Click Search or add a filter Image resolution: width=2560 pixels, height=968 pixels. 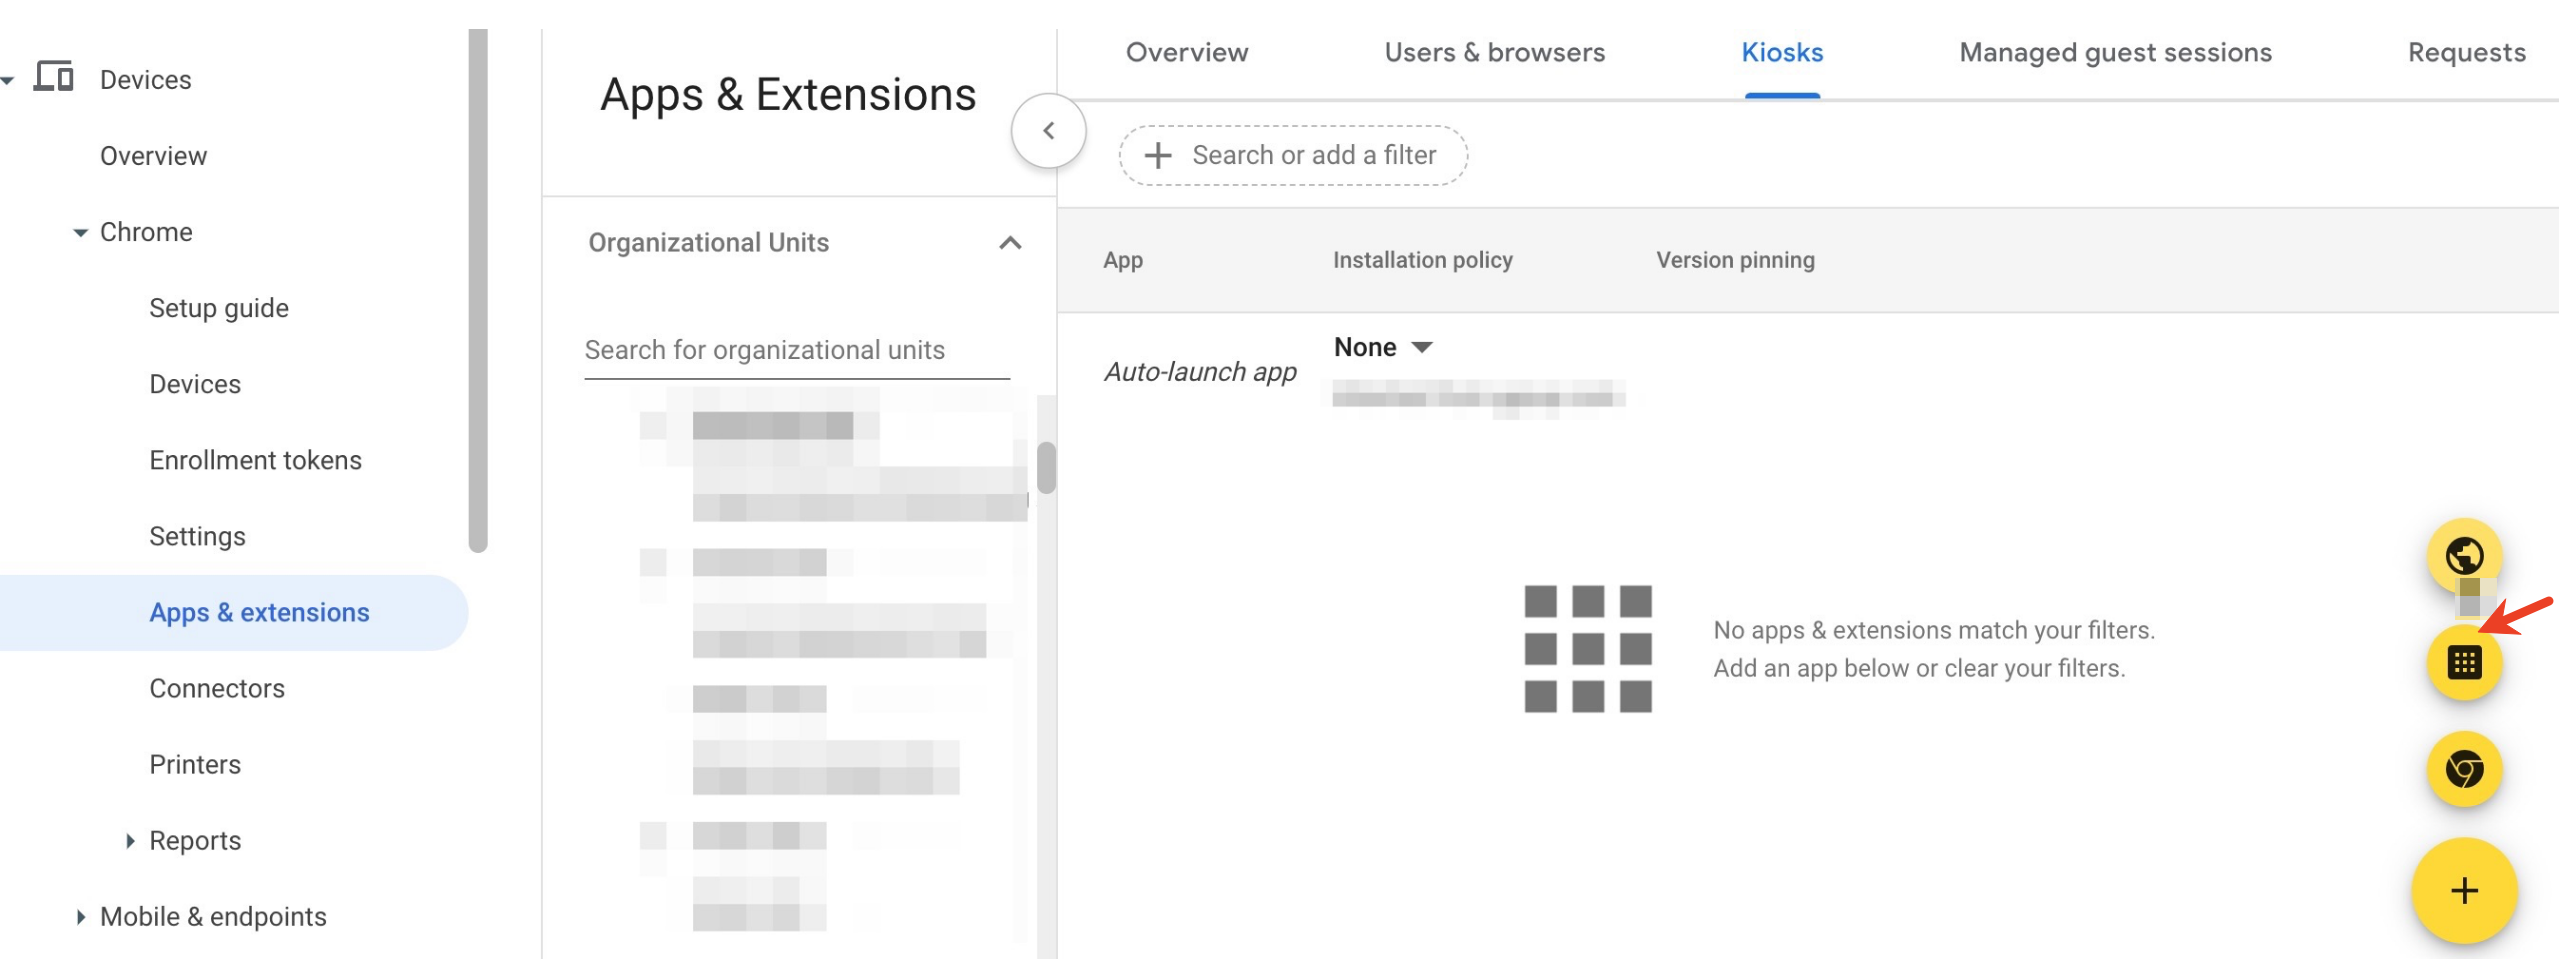pos(1312,155)
